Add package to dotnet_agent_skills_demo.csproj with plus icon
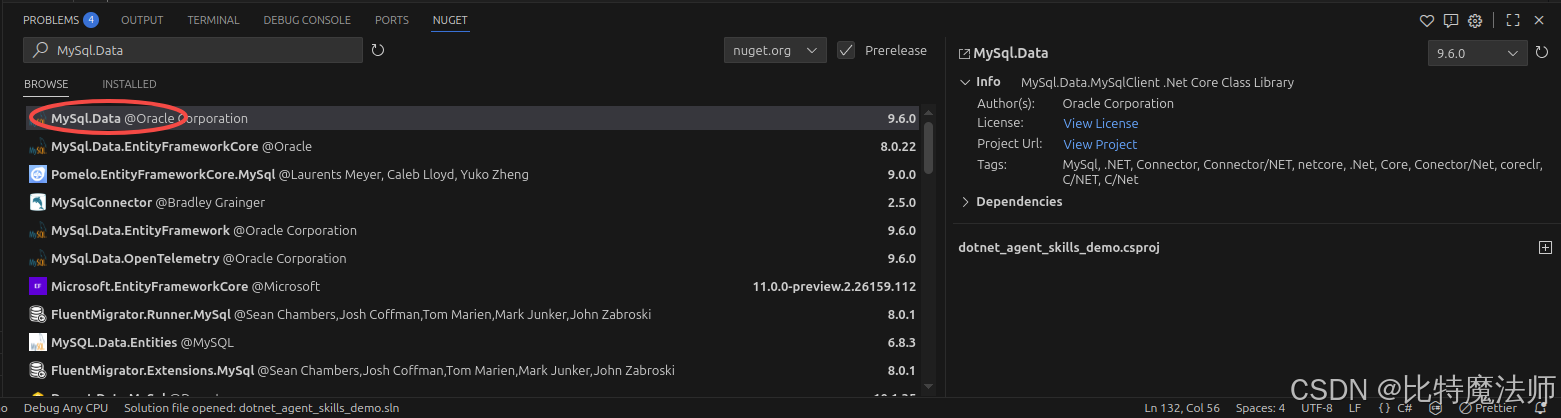Image resolution: width=1561 pixels, height=418 pixels. pyautogui.click(x=1545, y=248)
